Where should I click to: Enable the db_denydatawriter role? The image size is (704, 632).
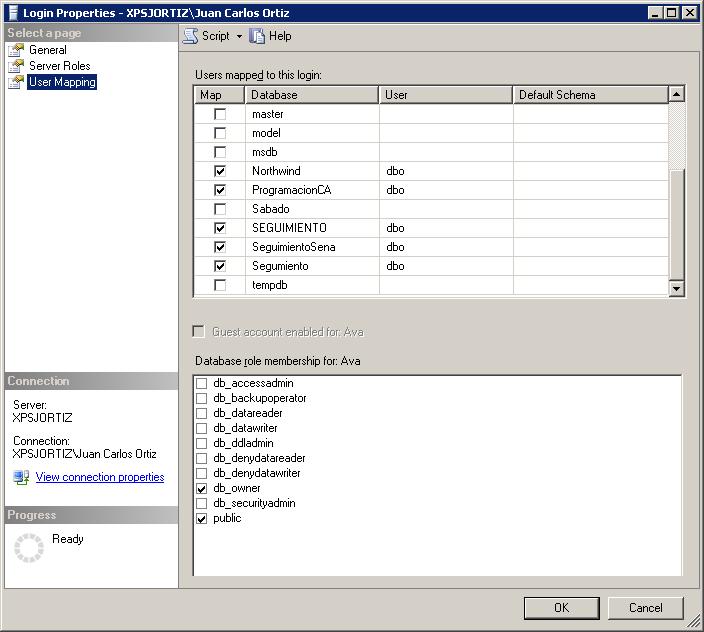[x=202, y=474]
